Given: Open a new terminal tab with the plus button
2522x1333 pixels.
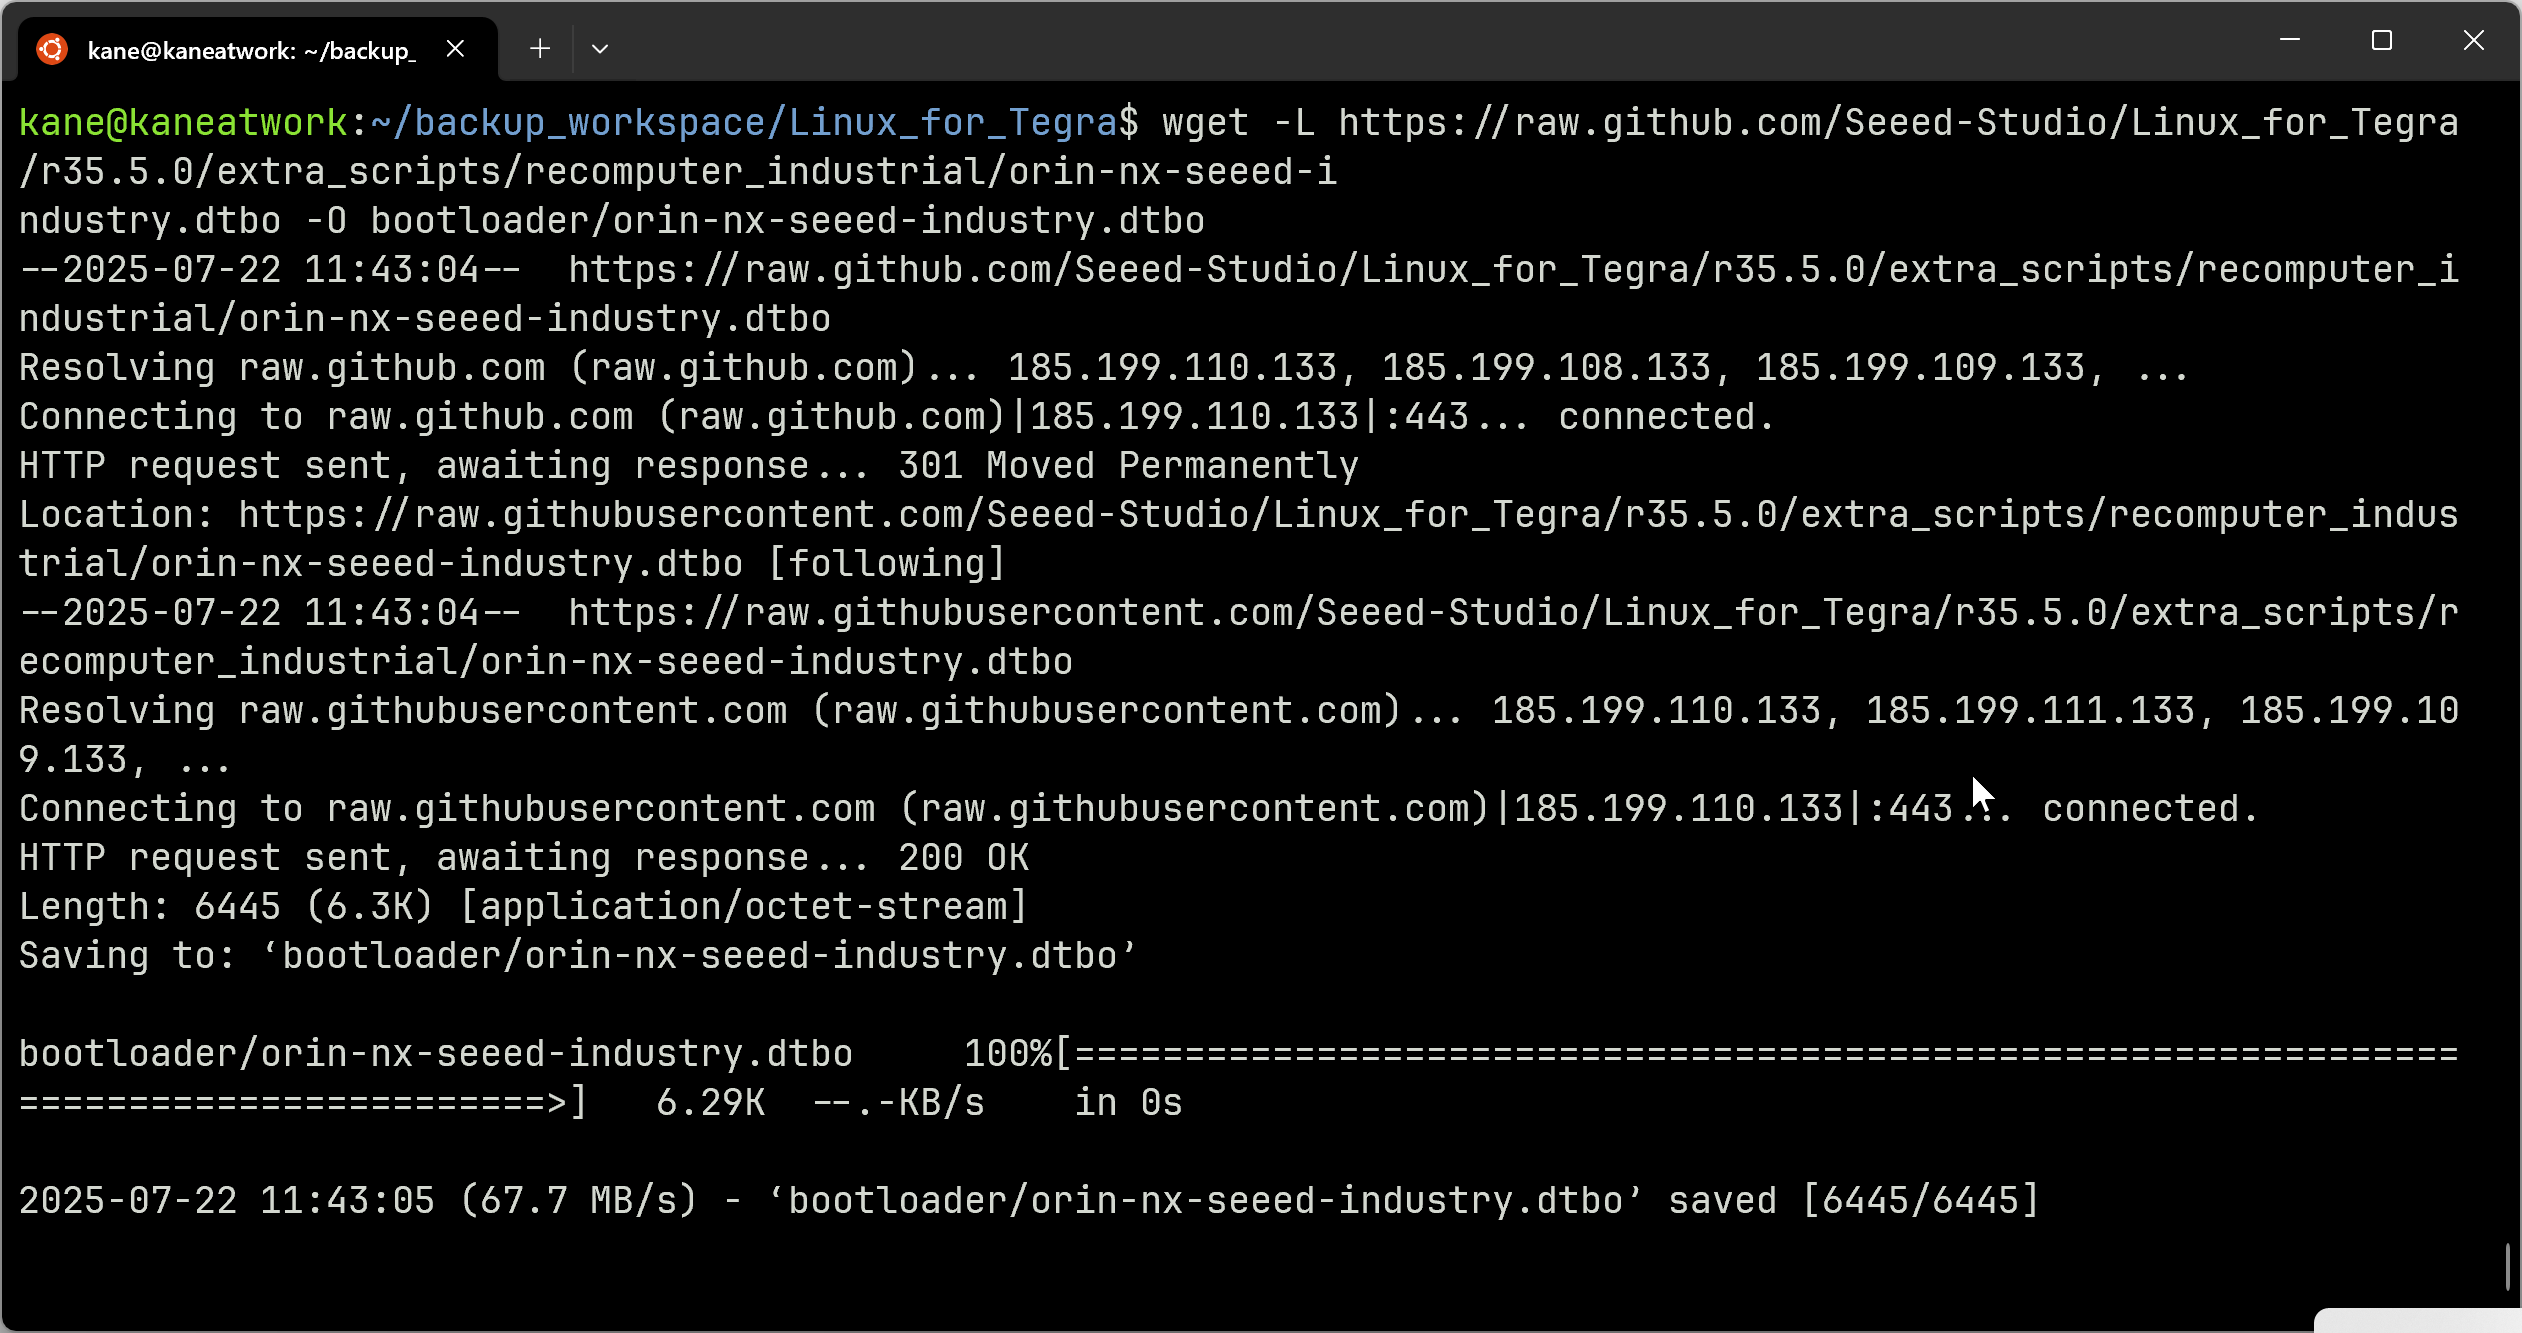Looking at the screenshot, I should click(540, 48).
